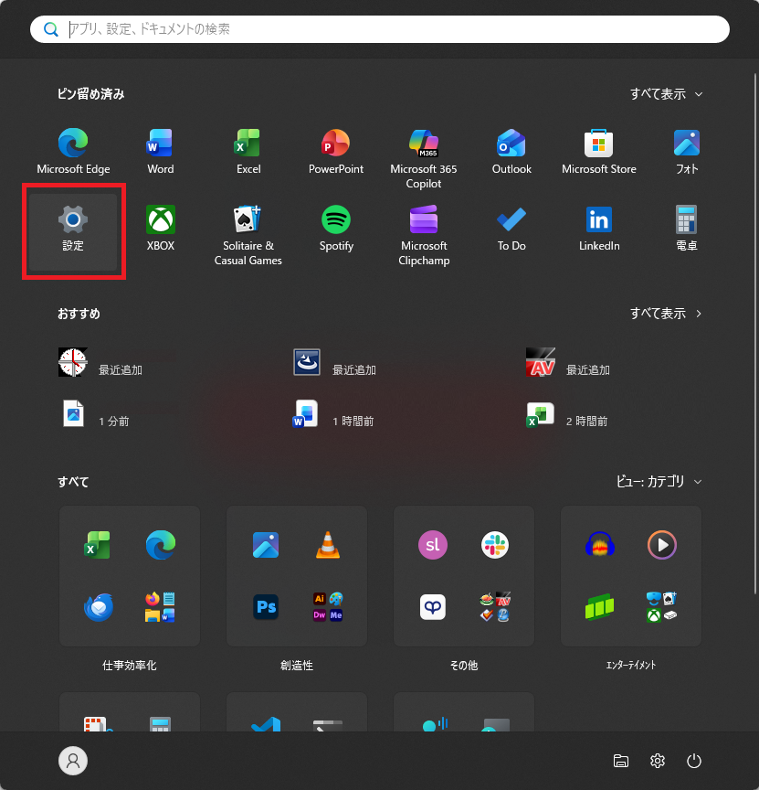The height and width of the screenshot is (791, 760).
Task: Open Microsoft Edge from pinned apps
Action: [x=73, y=151]
